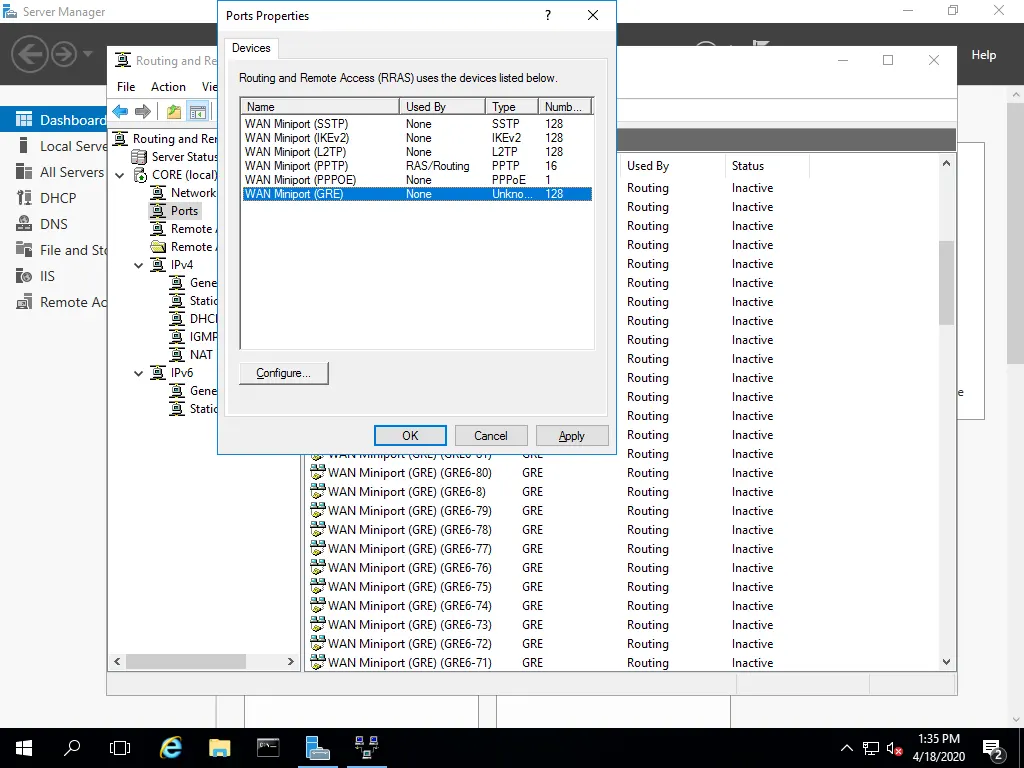Launch Internet Explorer from the taskbar
The width and height of the screenshot is (1024, 768).
click(x=171, y=748)
